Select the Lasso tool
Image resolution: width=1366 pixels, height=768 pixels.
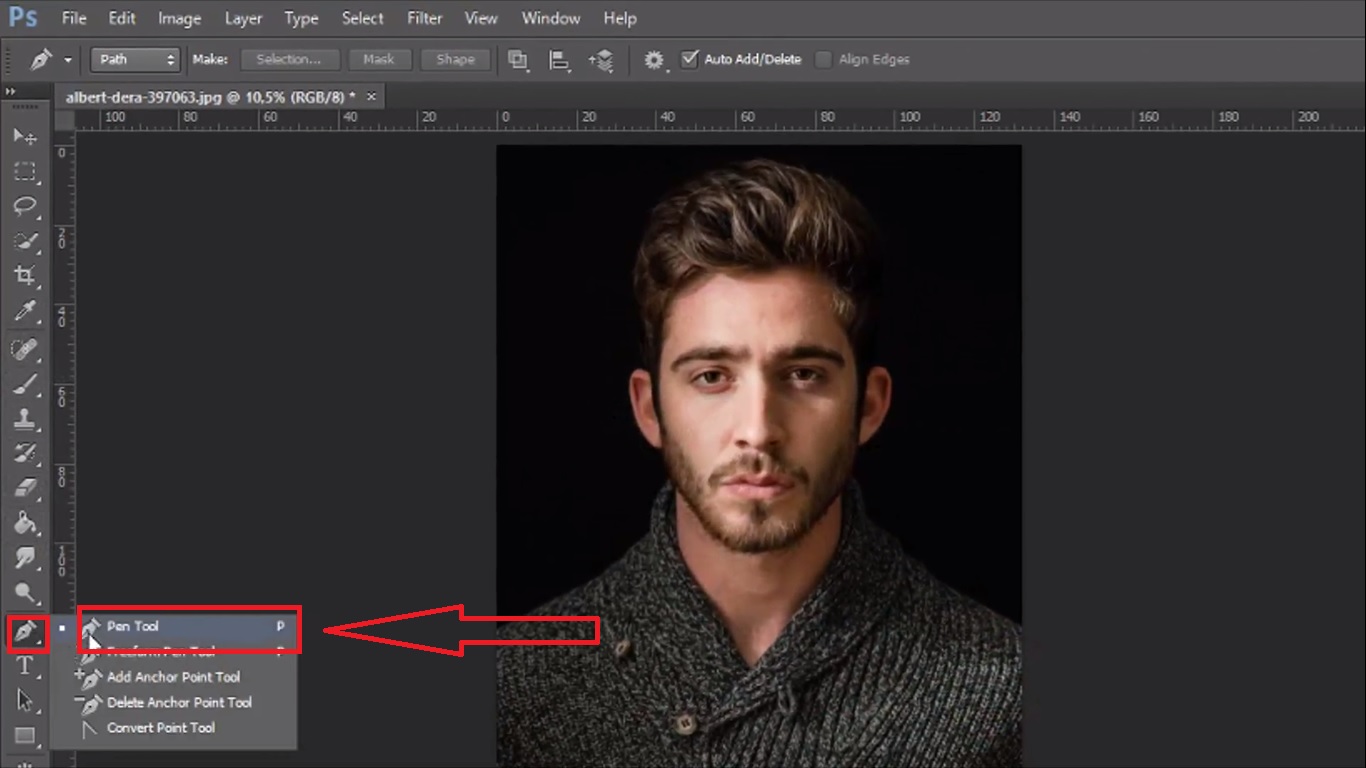[25, 206]
